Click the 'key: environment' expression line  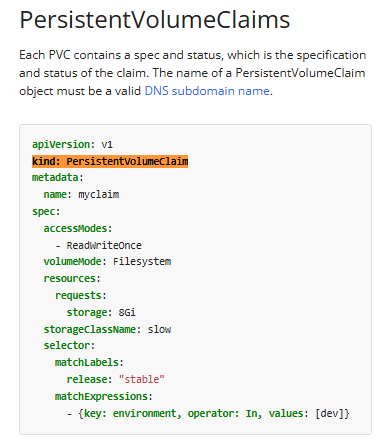click(x=208, y=413)
